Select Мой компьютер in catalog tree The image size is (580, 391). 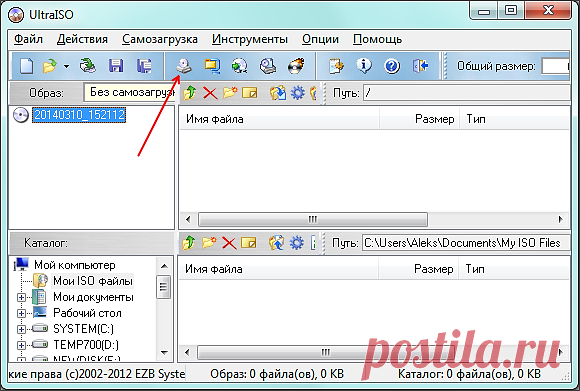[x=75, y=265]
